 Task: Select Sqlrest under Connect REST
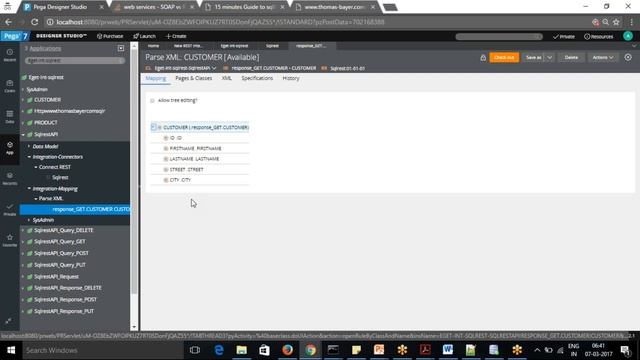pos(60,178)
